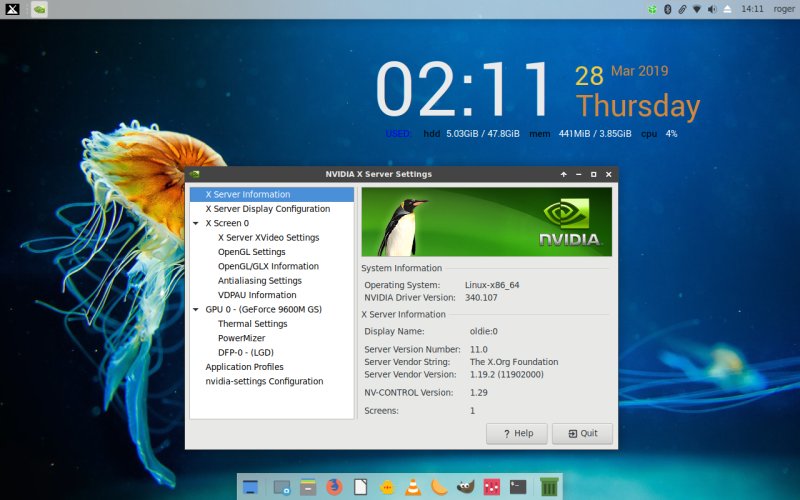The width and height of the screenshot is (800, 500).
Task: Click the hdd usage 5.03GiB / 47.8GiB
Action: [483, 134]
